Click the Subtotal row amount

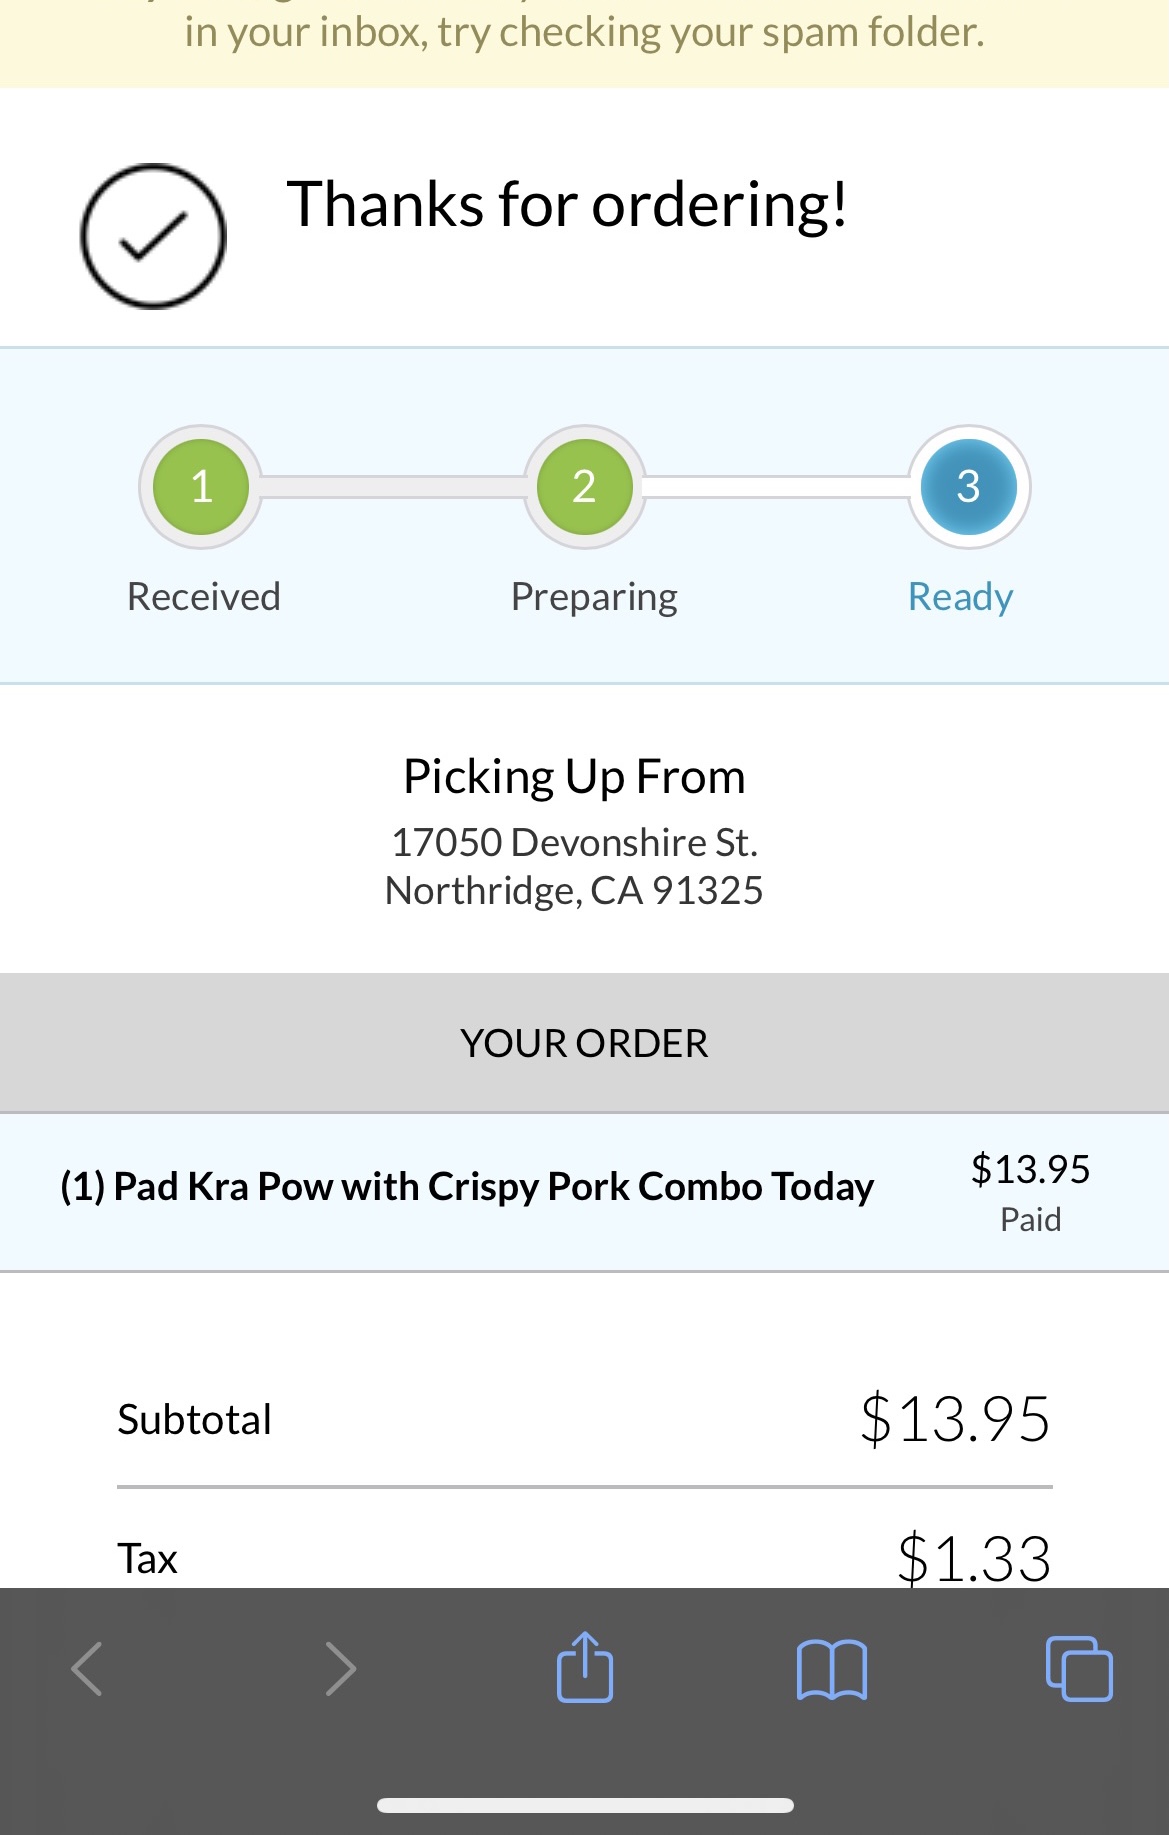click(x=955, y=1418)
